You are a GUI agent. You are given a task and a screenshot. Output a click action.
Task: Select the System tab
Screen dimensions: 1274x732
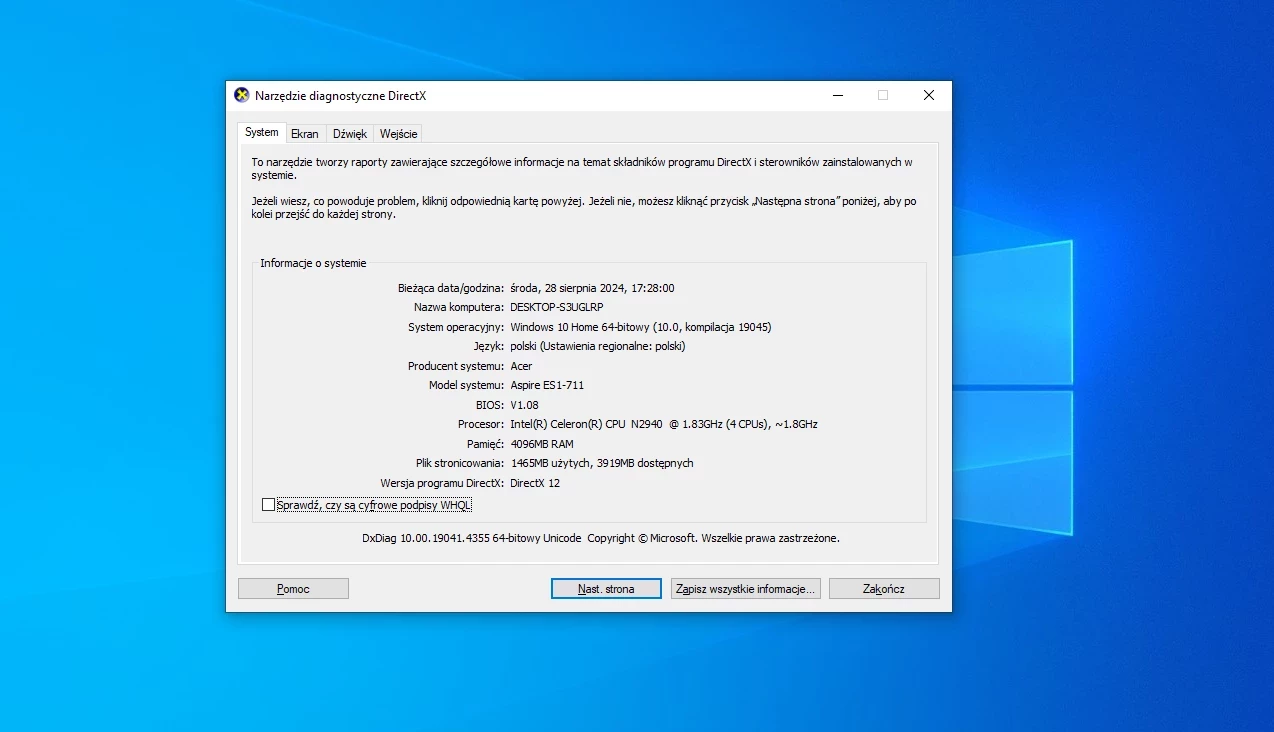tap(262, 132)
